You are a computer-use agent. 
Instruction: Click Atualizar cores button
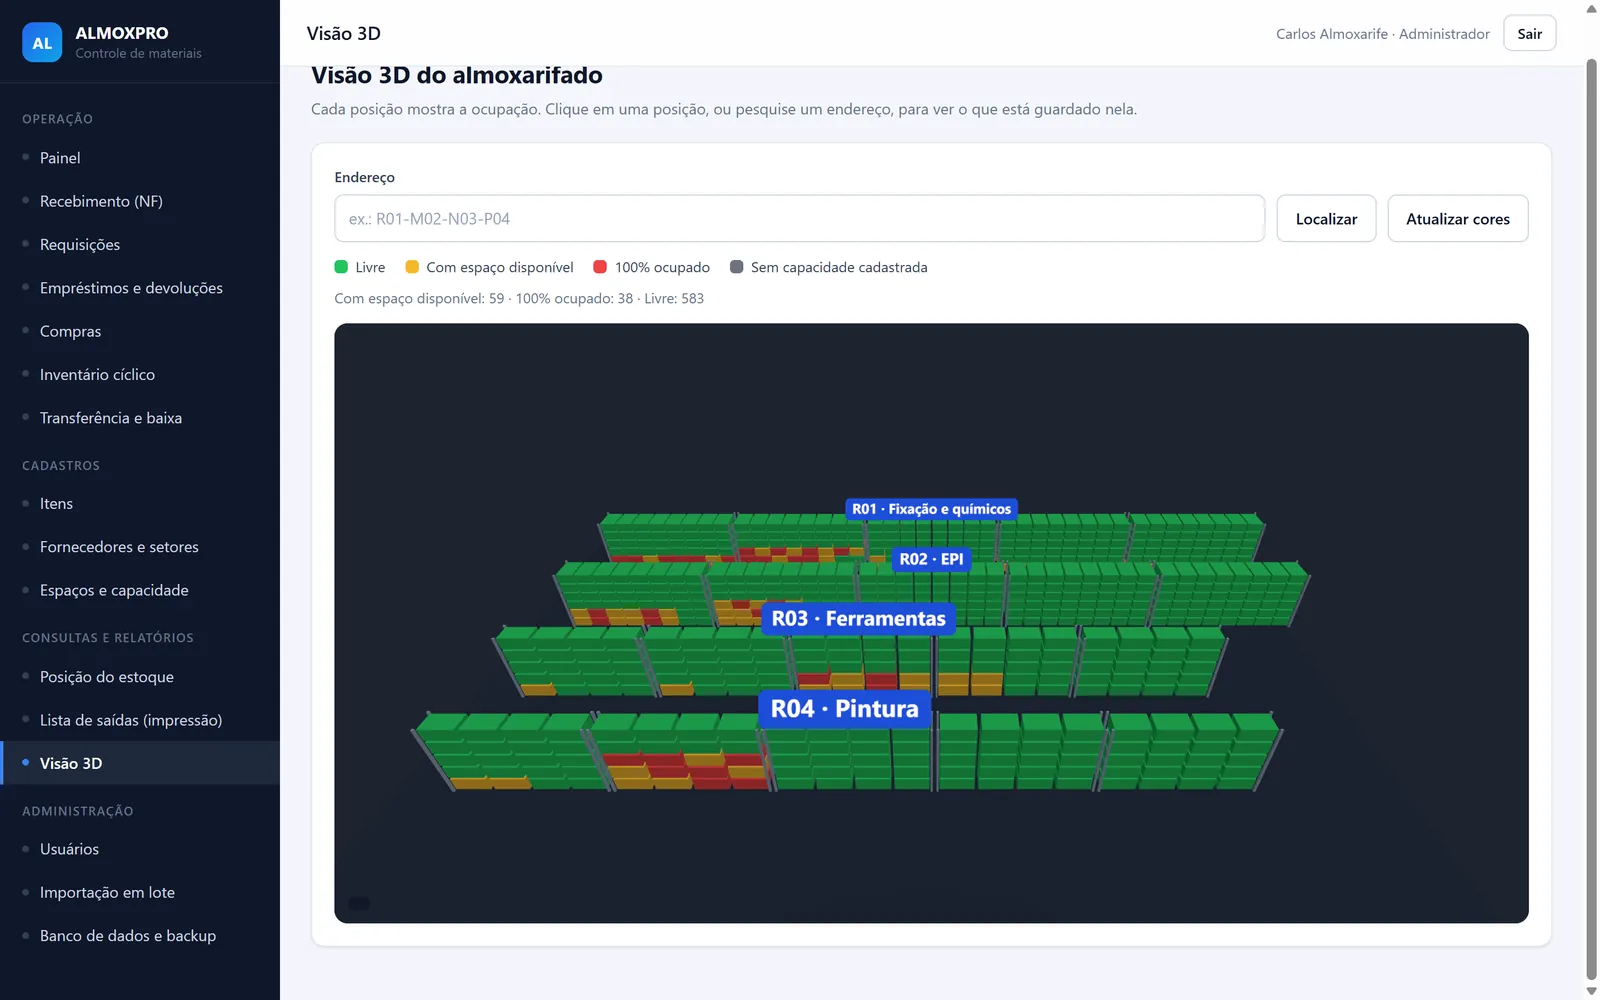point(1457,219)
